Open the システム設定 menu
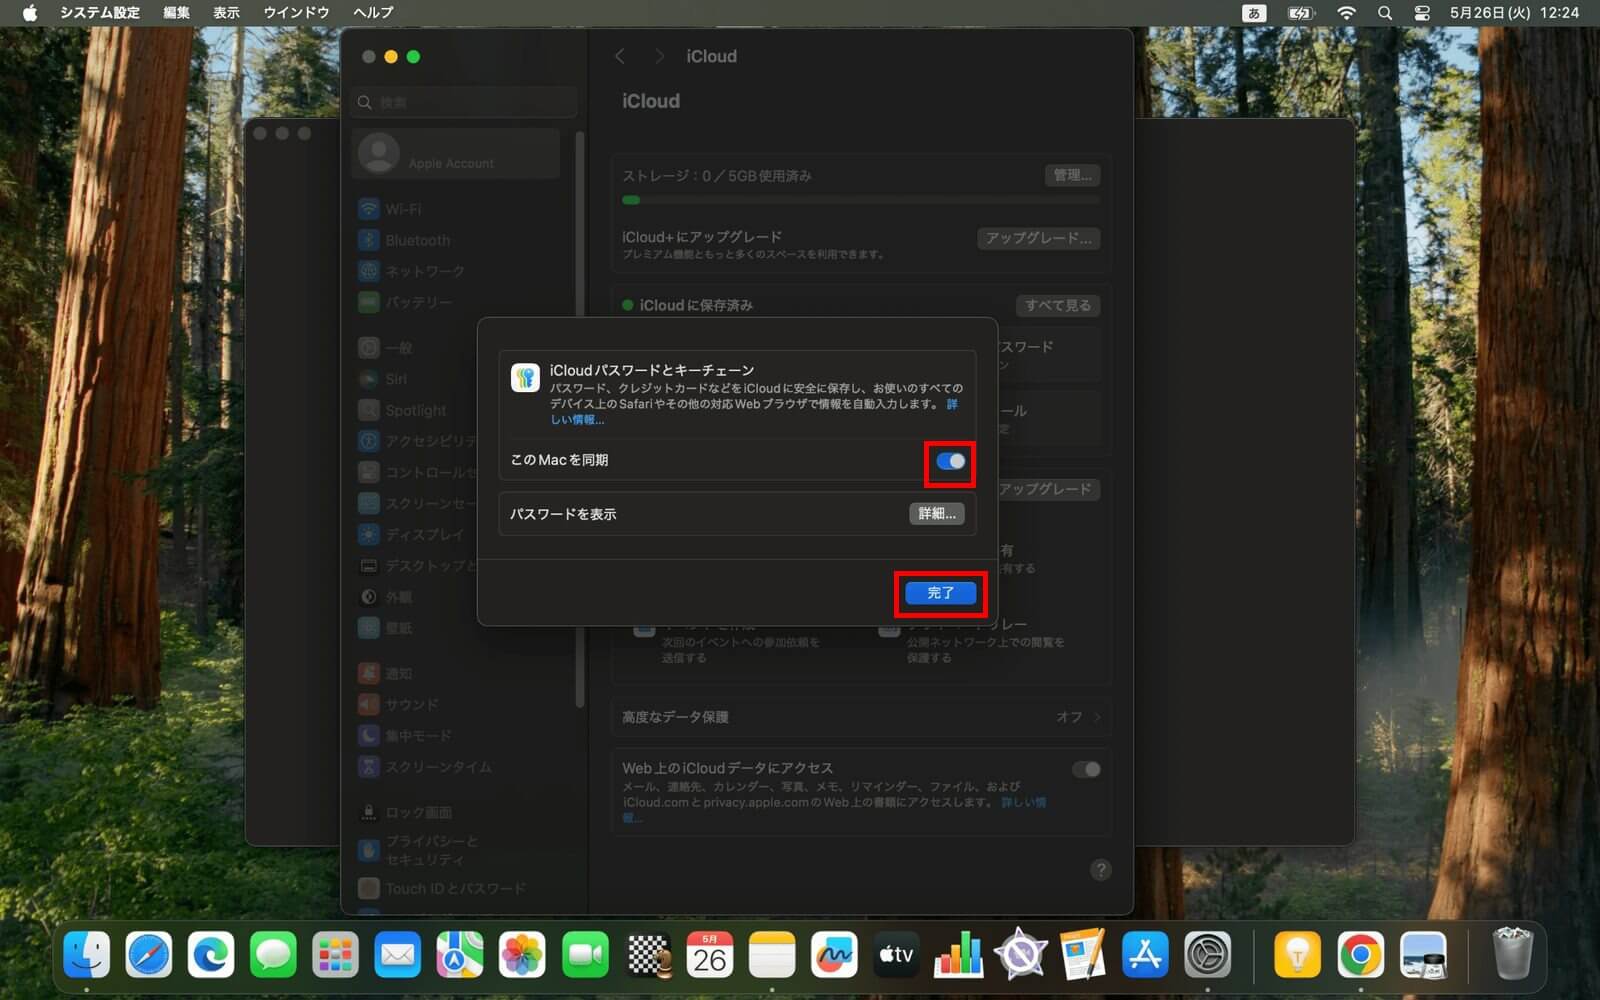Viewport: 1600px width, 1000px height. 100,13
